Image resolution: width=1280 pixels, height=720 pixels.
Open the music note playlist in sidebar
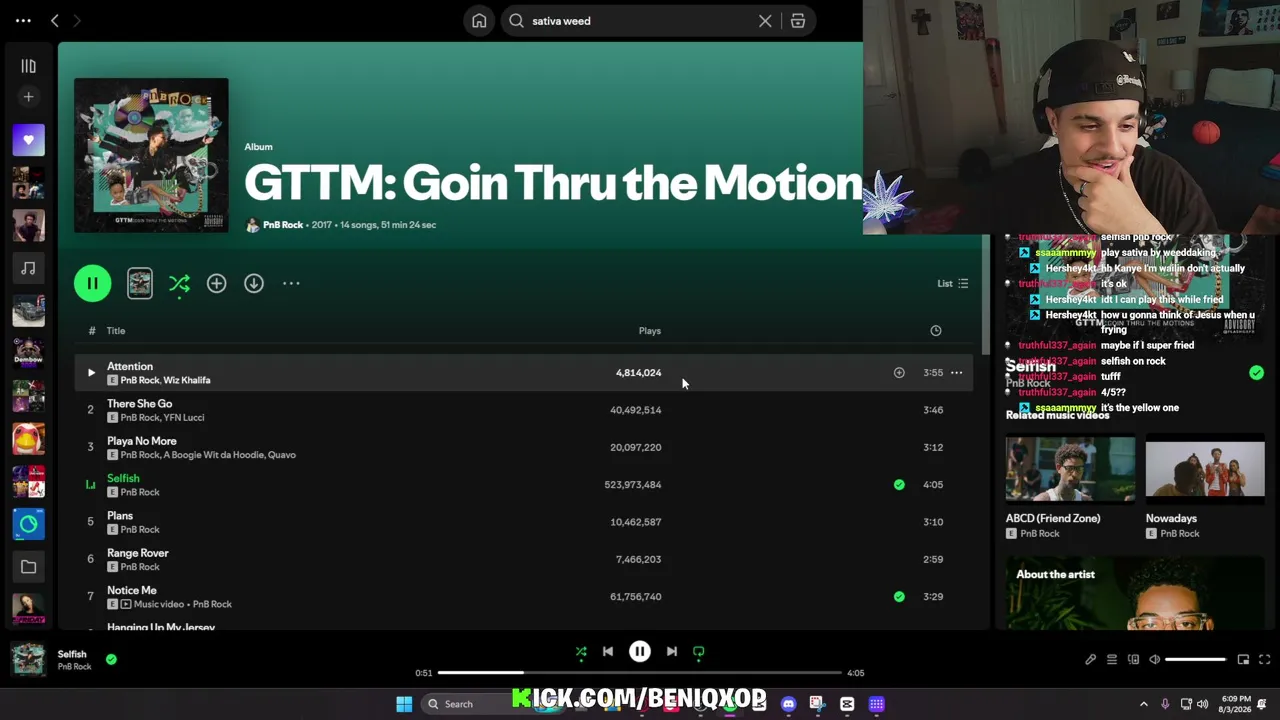coord(28,268)
